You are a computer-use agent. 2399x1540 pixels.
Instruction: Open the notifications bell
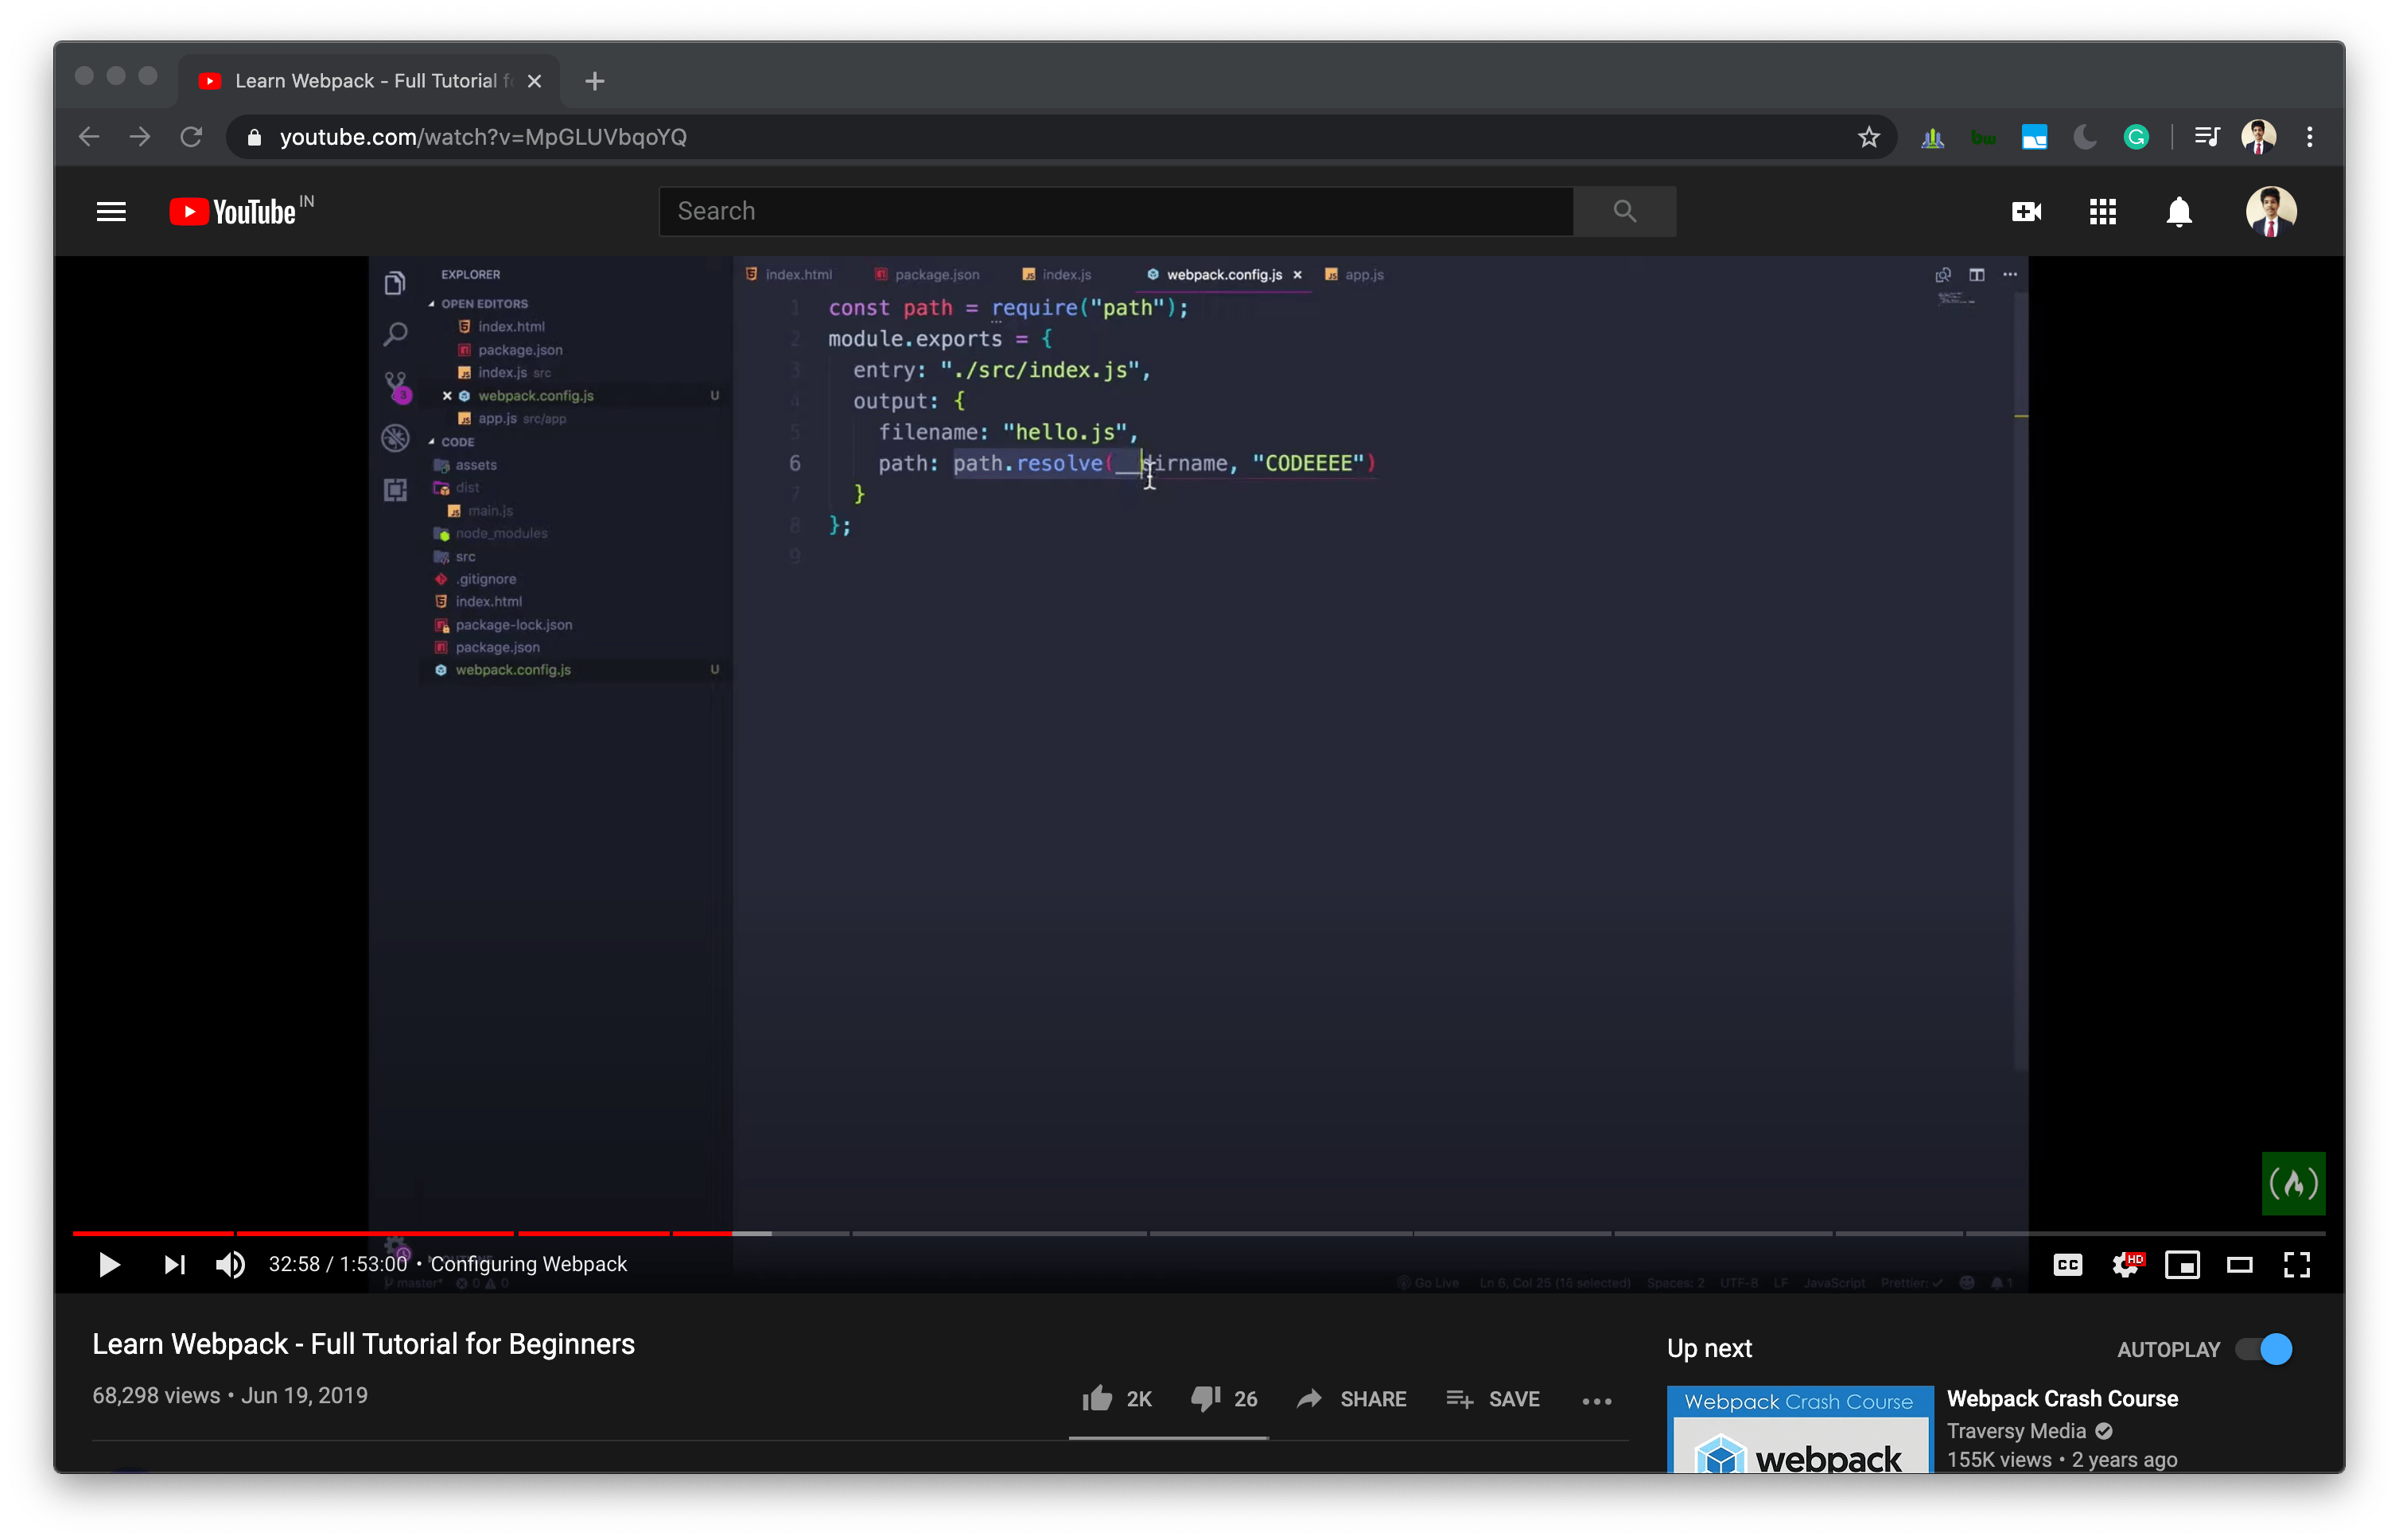coord(2179,211)
